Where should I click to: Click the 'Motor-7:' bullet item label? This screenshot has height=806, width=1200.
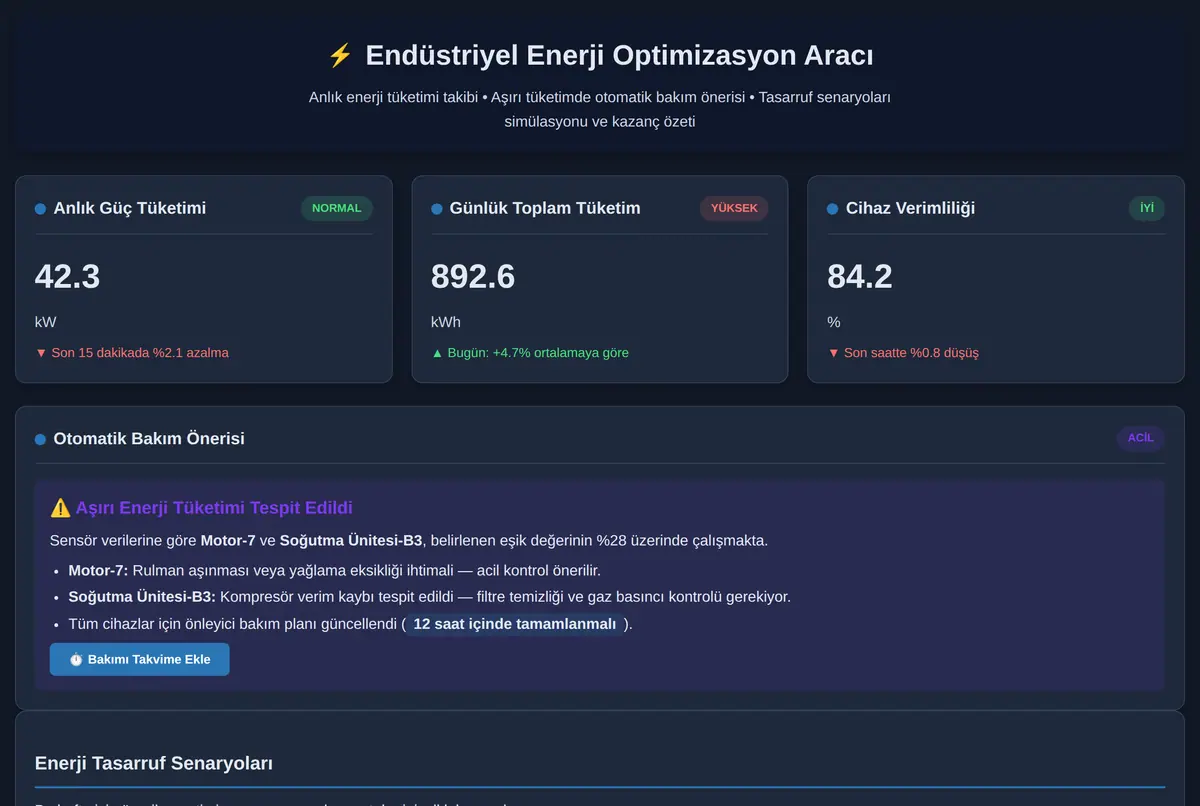[98, 571]
